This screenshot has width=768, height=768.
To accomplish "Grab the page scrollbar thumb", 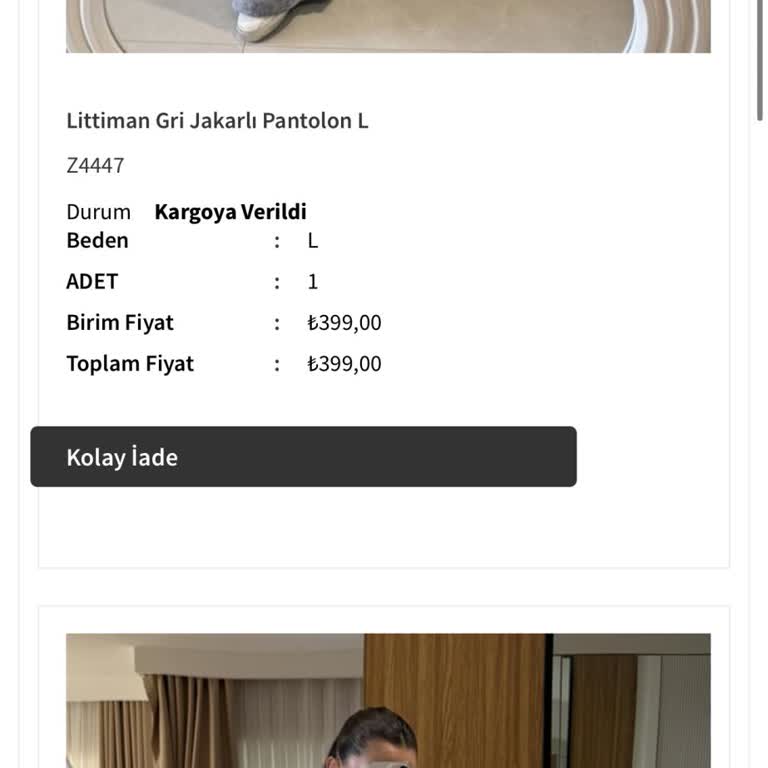I will (760, 60).
